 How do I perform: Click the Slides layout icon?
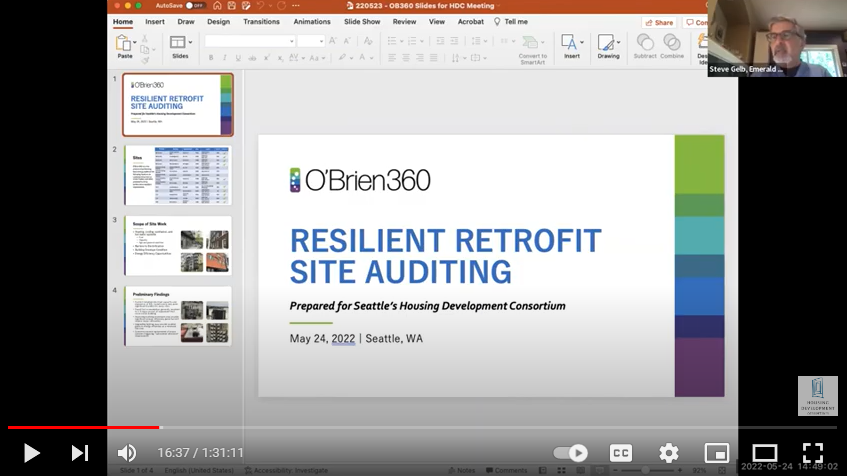tap(177, 42)
